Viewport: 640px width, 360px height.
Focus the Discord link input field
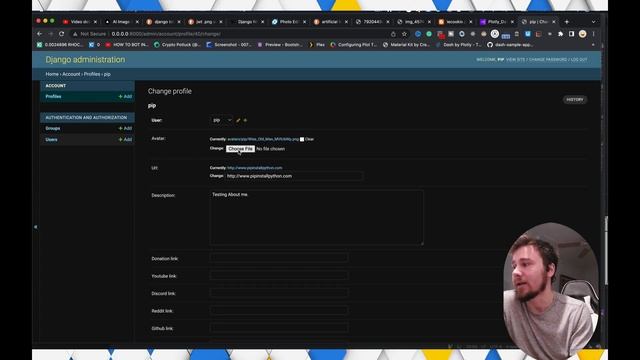tap(279, 293)
